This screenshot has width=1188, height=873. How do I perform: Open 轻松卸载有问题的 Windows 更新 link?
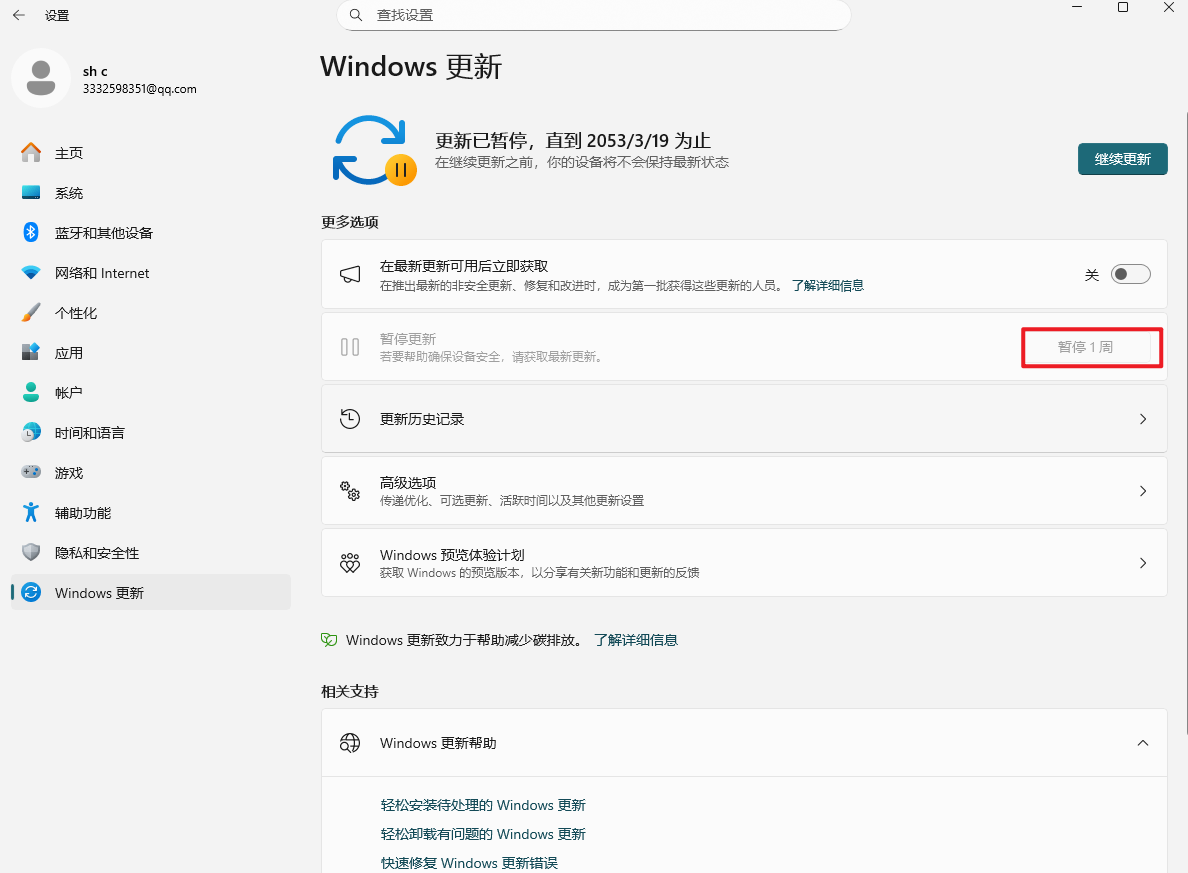pyautogui.click(x=483, y=834)
